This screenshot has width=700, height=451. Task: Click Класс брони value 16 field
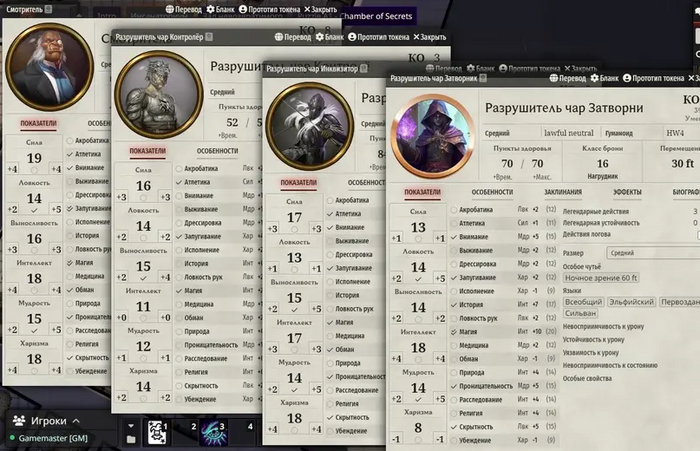pyautogui.click(x=603, y=163)
